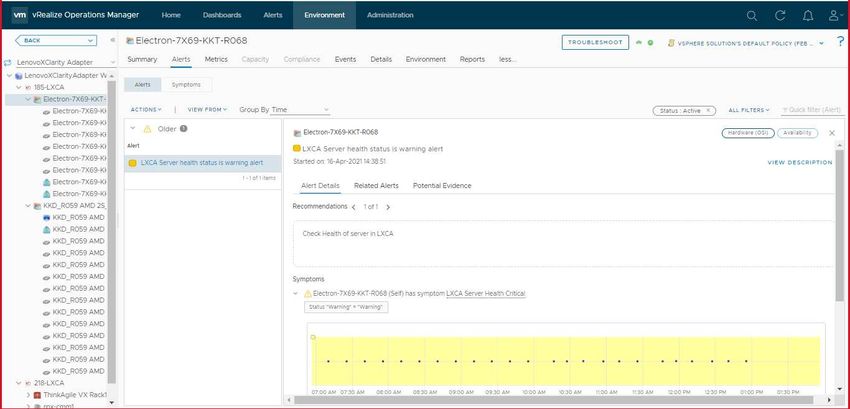Collapse the 218-LXCA tree node
The width and height of the screenshot is (850, 409).
(19, 383)
